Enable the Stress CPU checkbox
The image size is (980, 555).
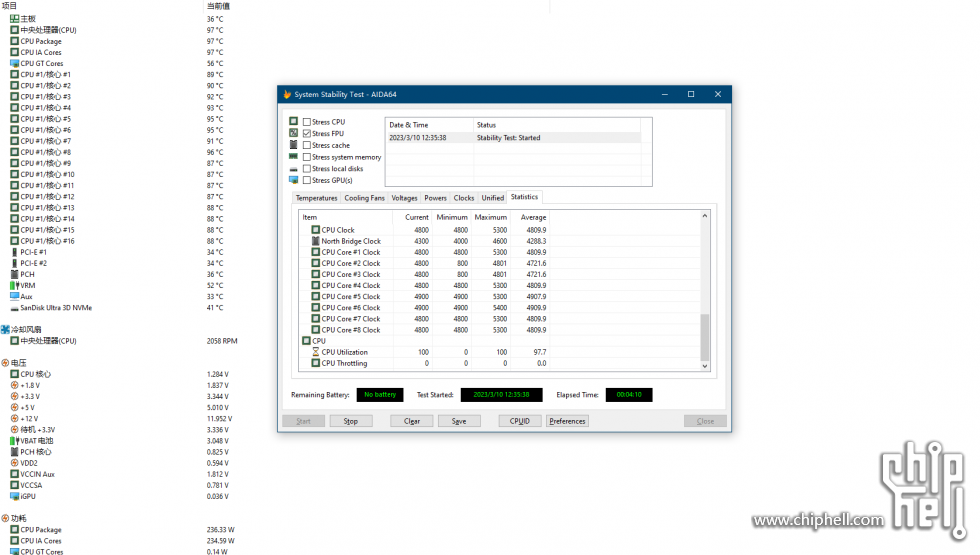coord(307,122)
